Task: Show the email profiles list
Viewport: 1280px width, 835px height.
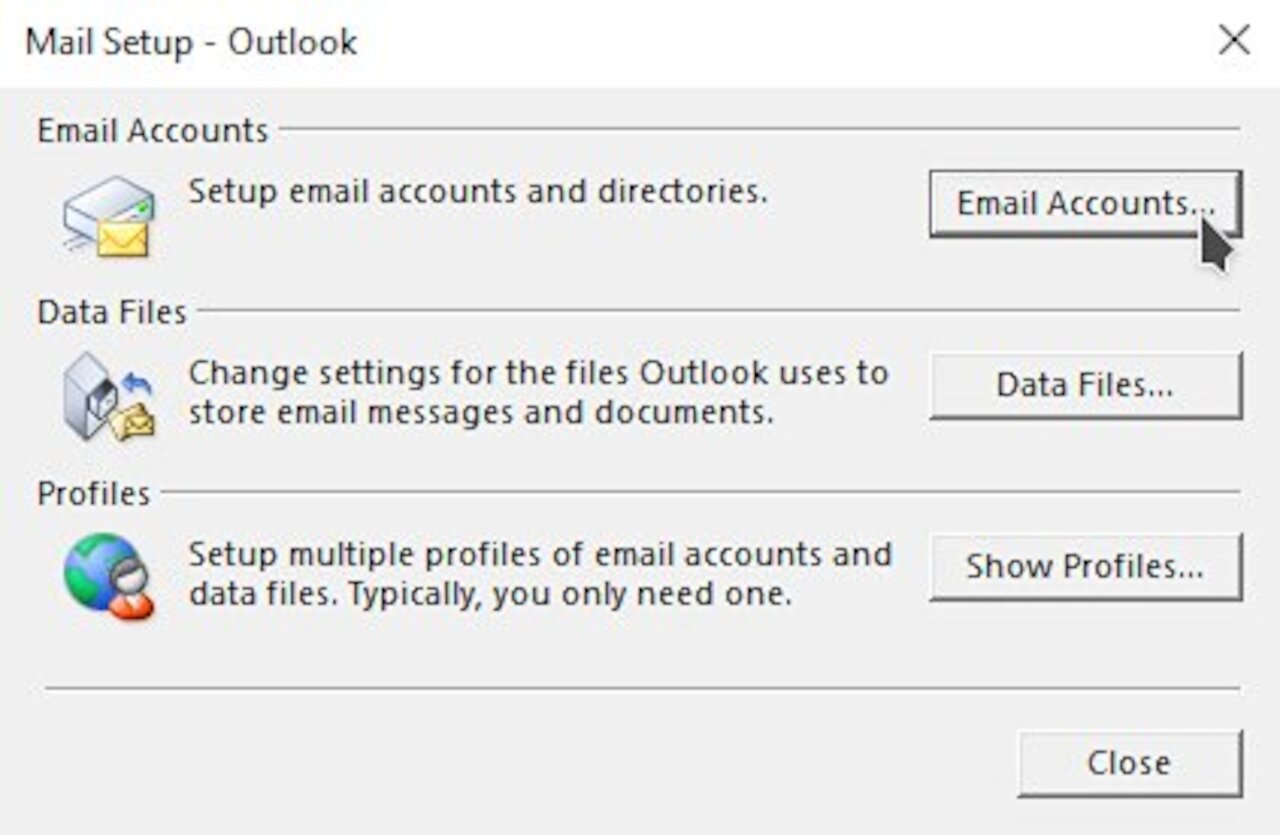Action: pyautogui.click(x=1085, y=566)
